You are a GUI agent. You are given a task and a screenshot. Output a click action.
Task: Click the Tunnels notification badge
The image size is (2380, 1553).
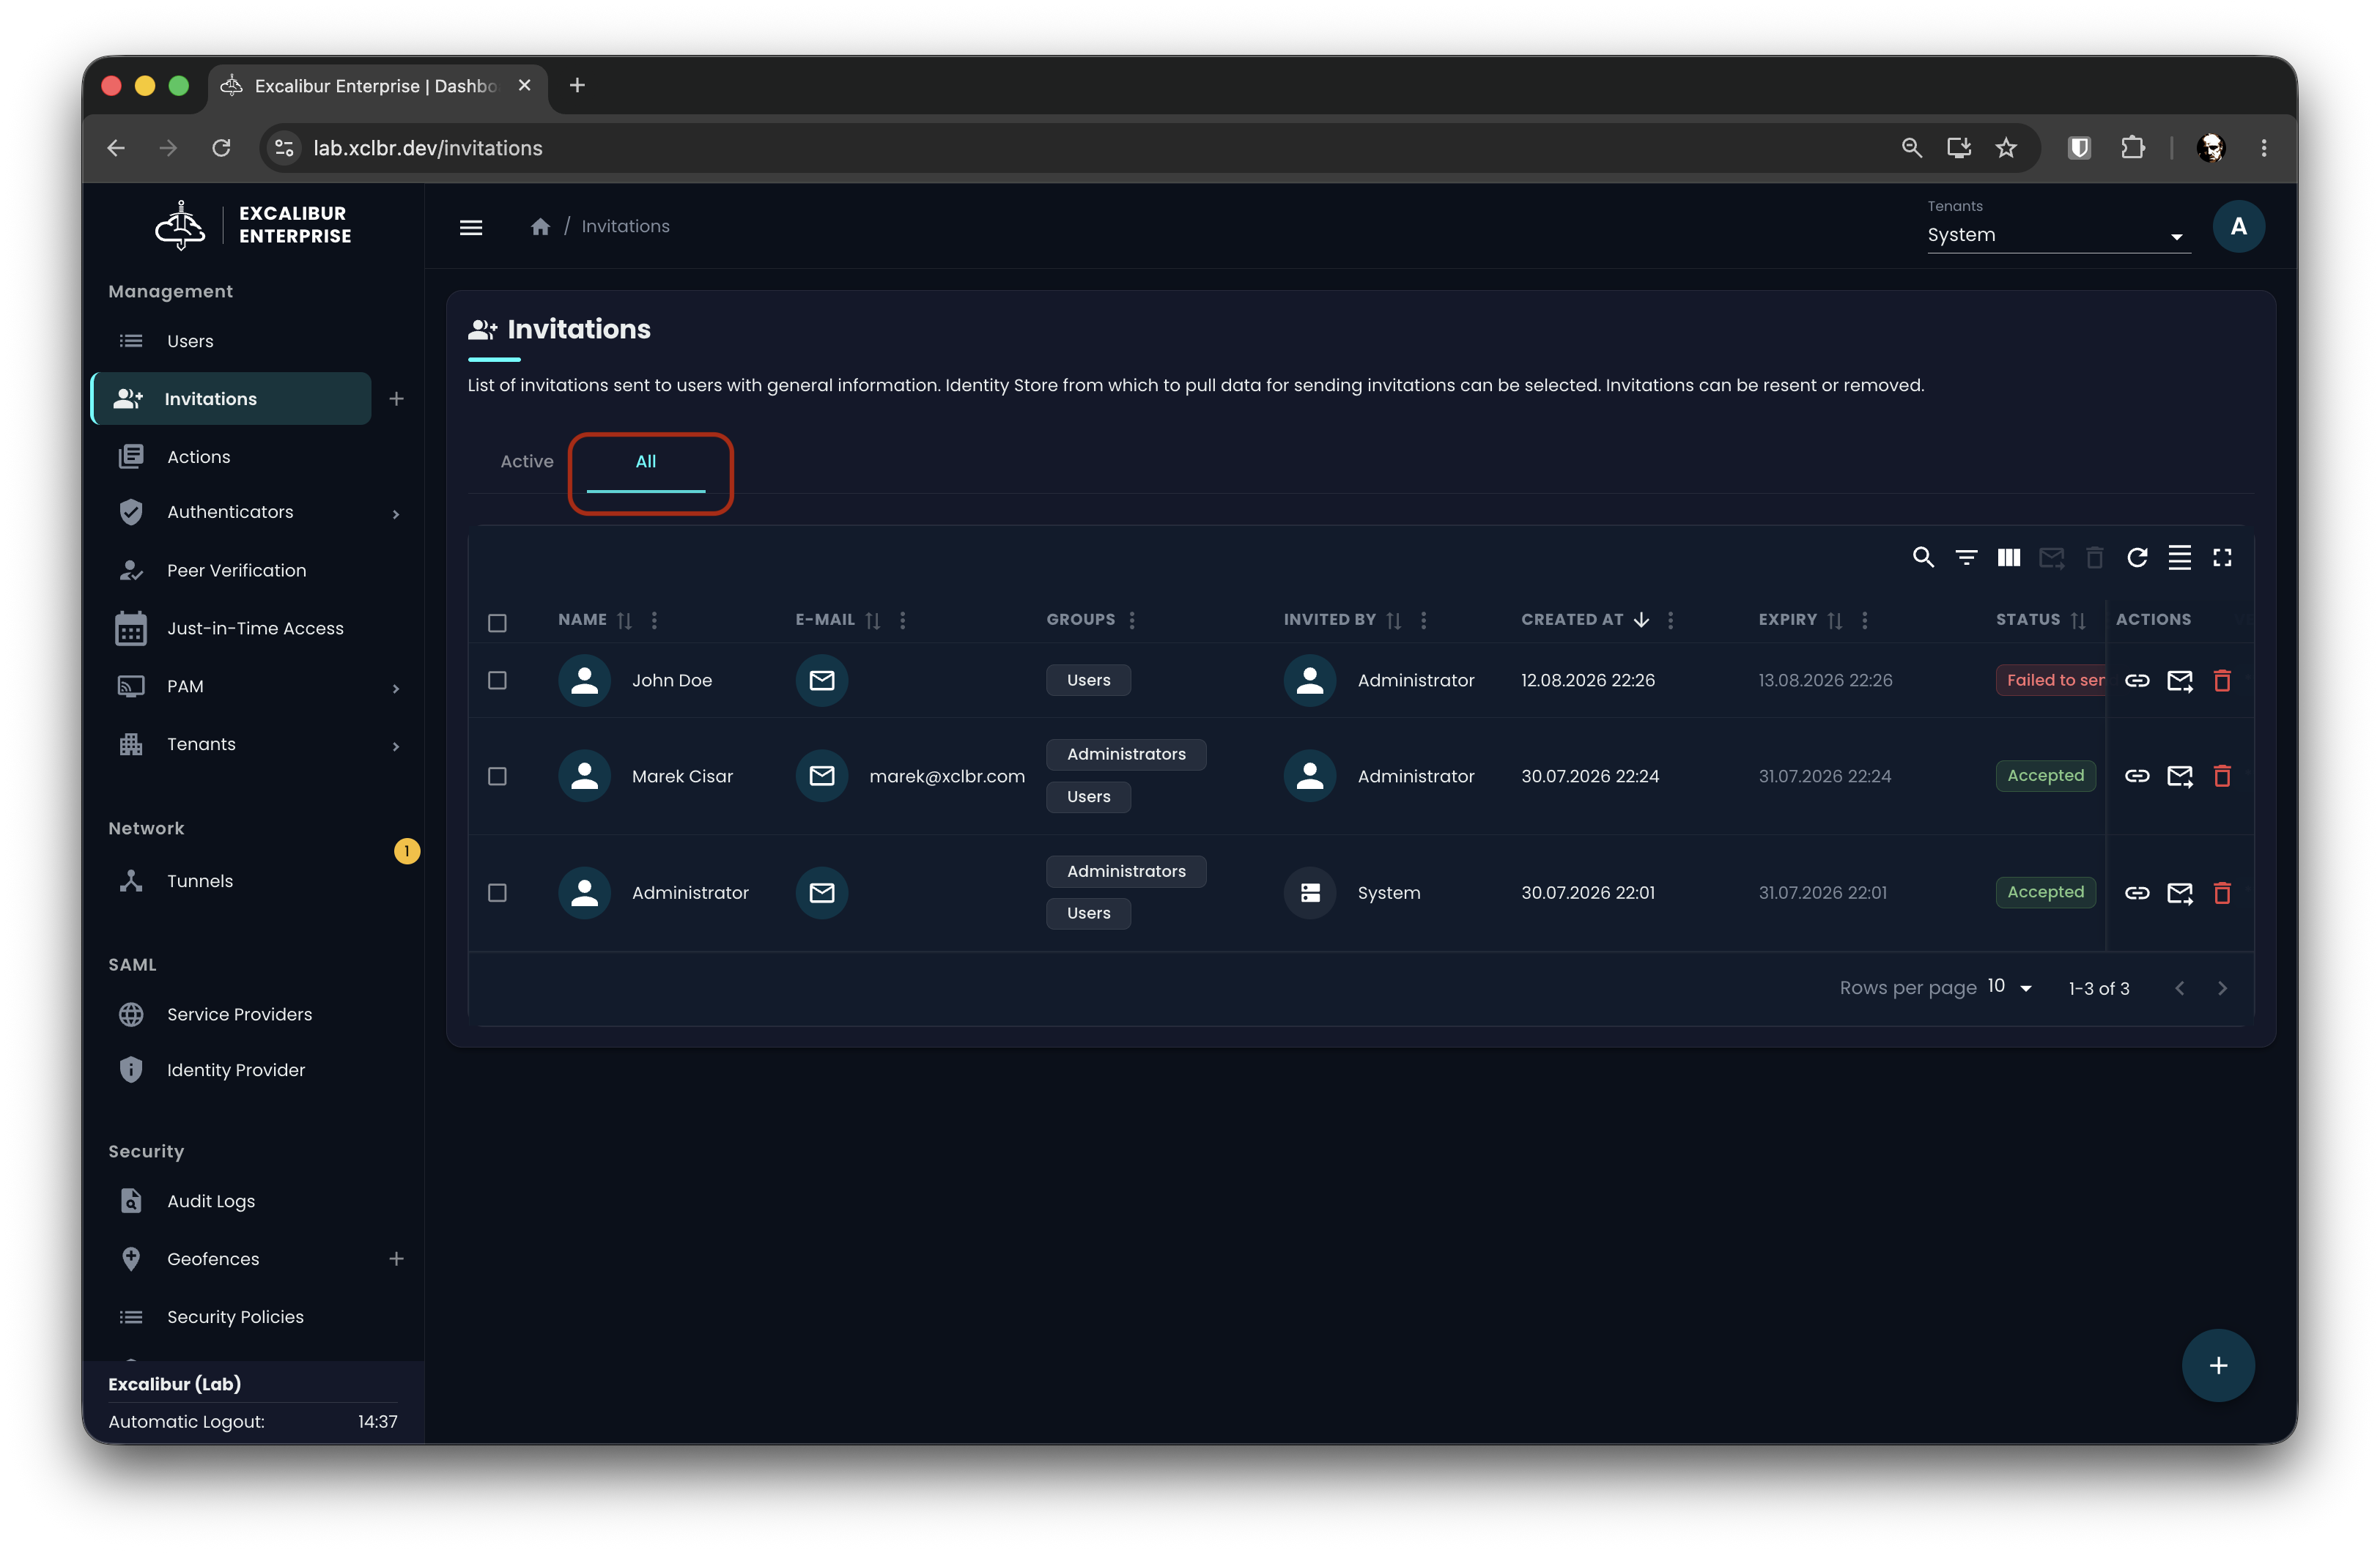[x=406, y=851]
